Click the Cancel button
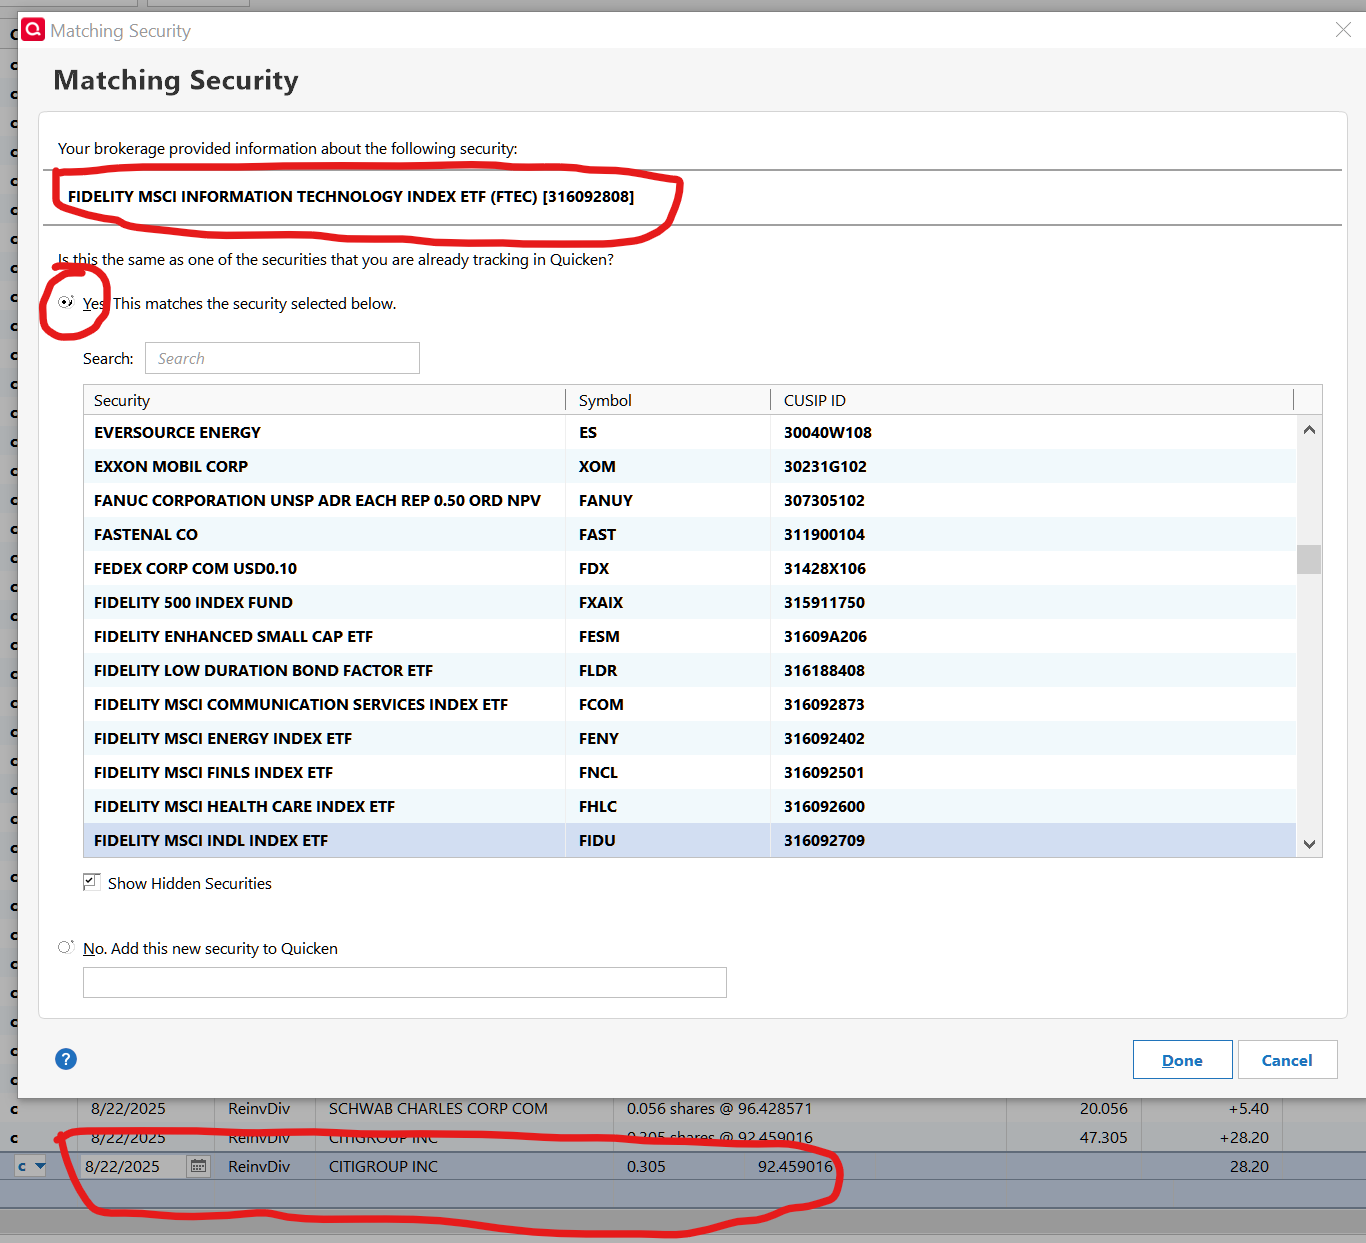Image resolution: width=1366 pixels, height=1243 pixels. [x=1287, y=1060]
